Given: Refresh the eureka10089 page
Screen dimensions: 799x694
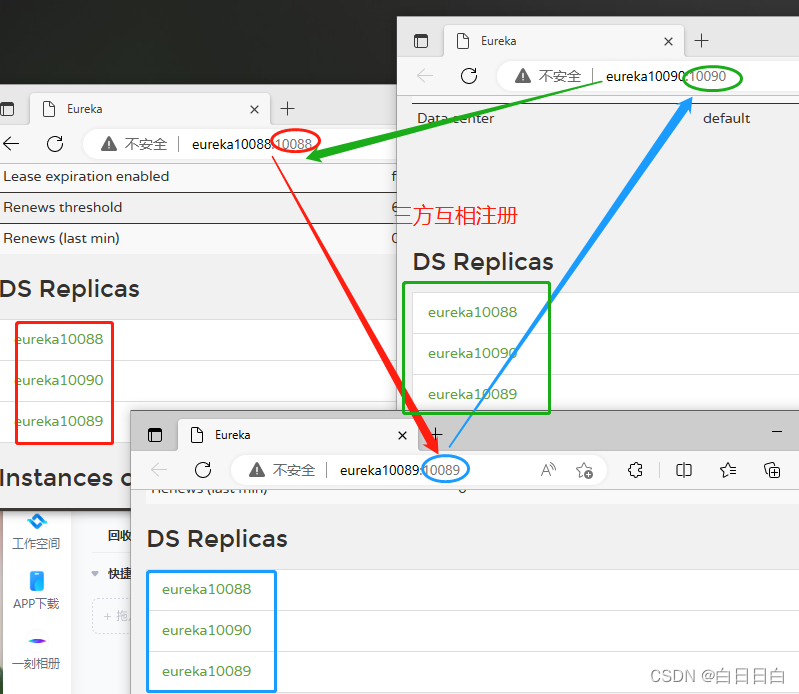Looking at the screenshot, I should pyautogui.click(x=203, y=470).
